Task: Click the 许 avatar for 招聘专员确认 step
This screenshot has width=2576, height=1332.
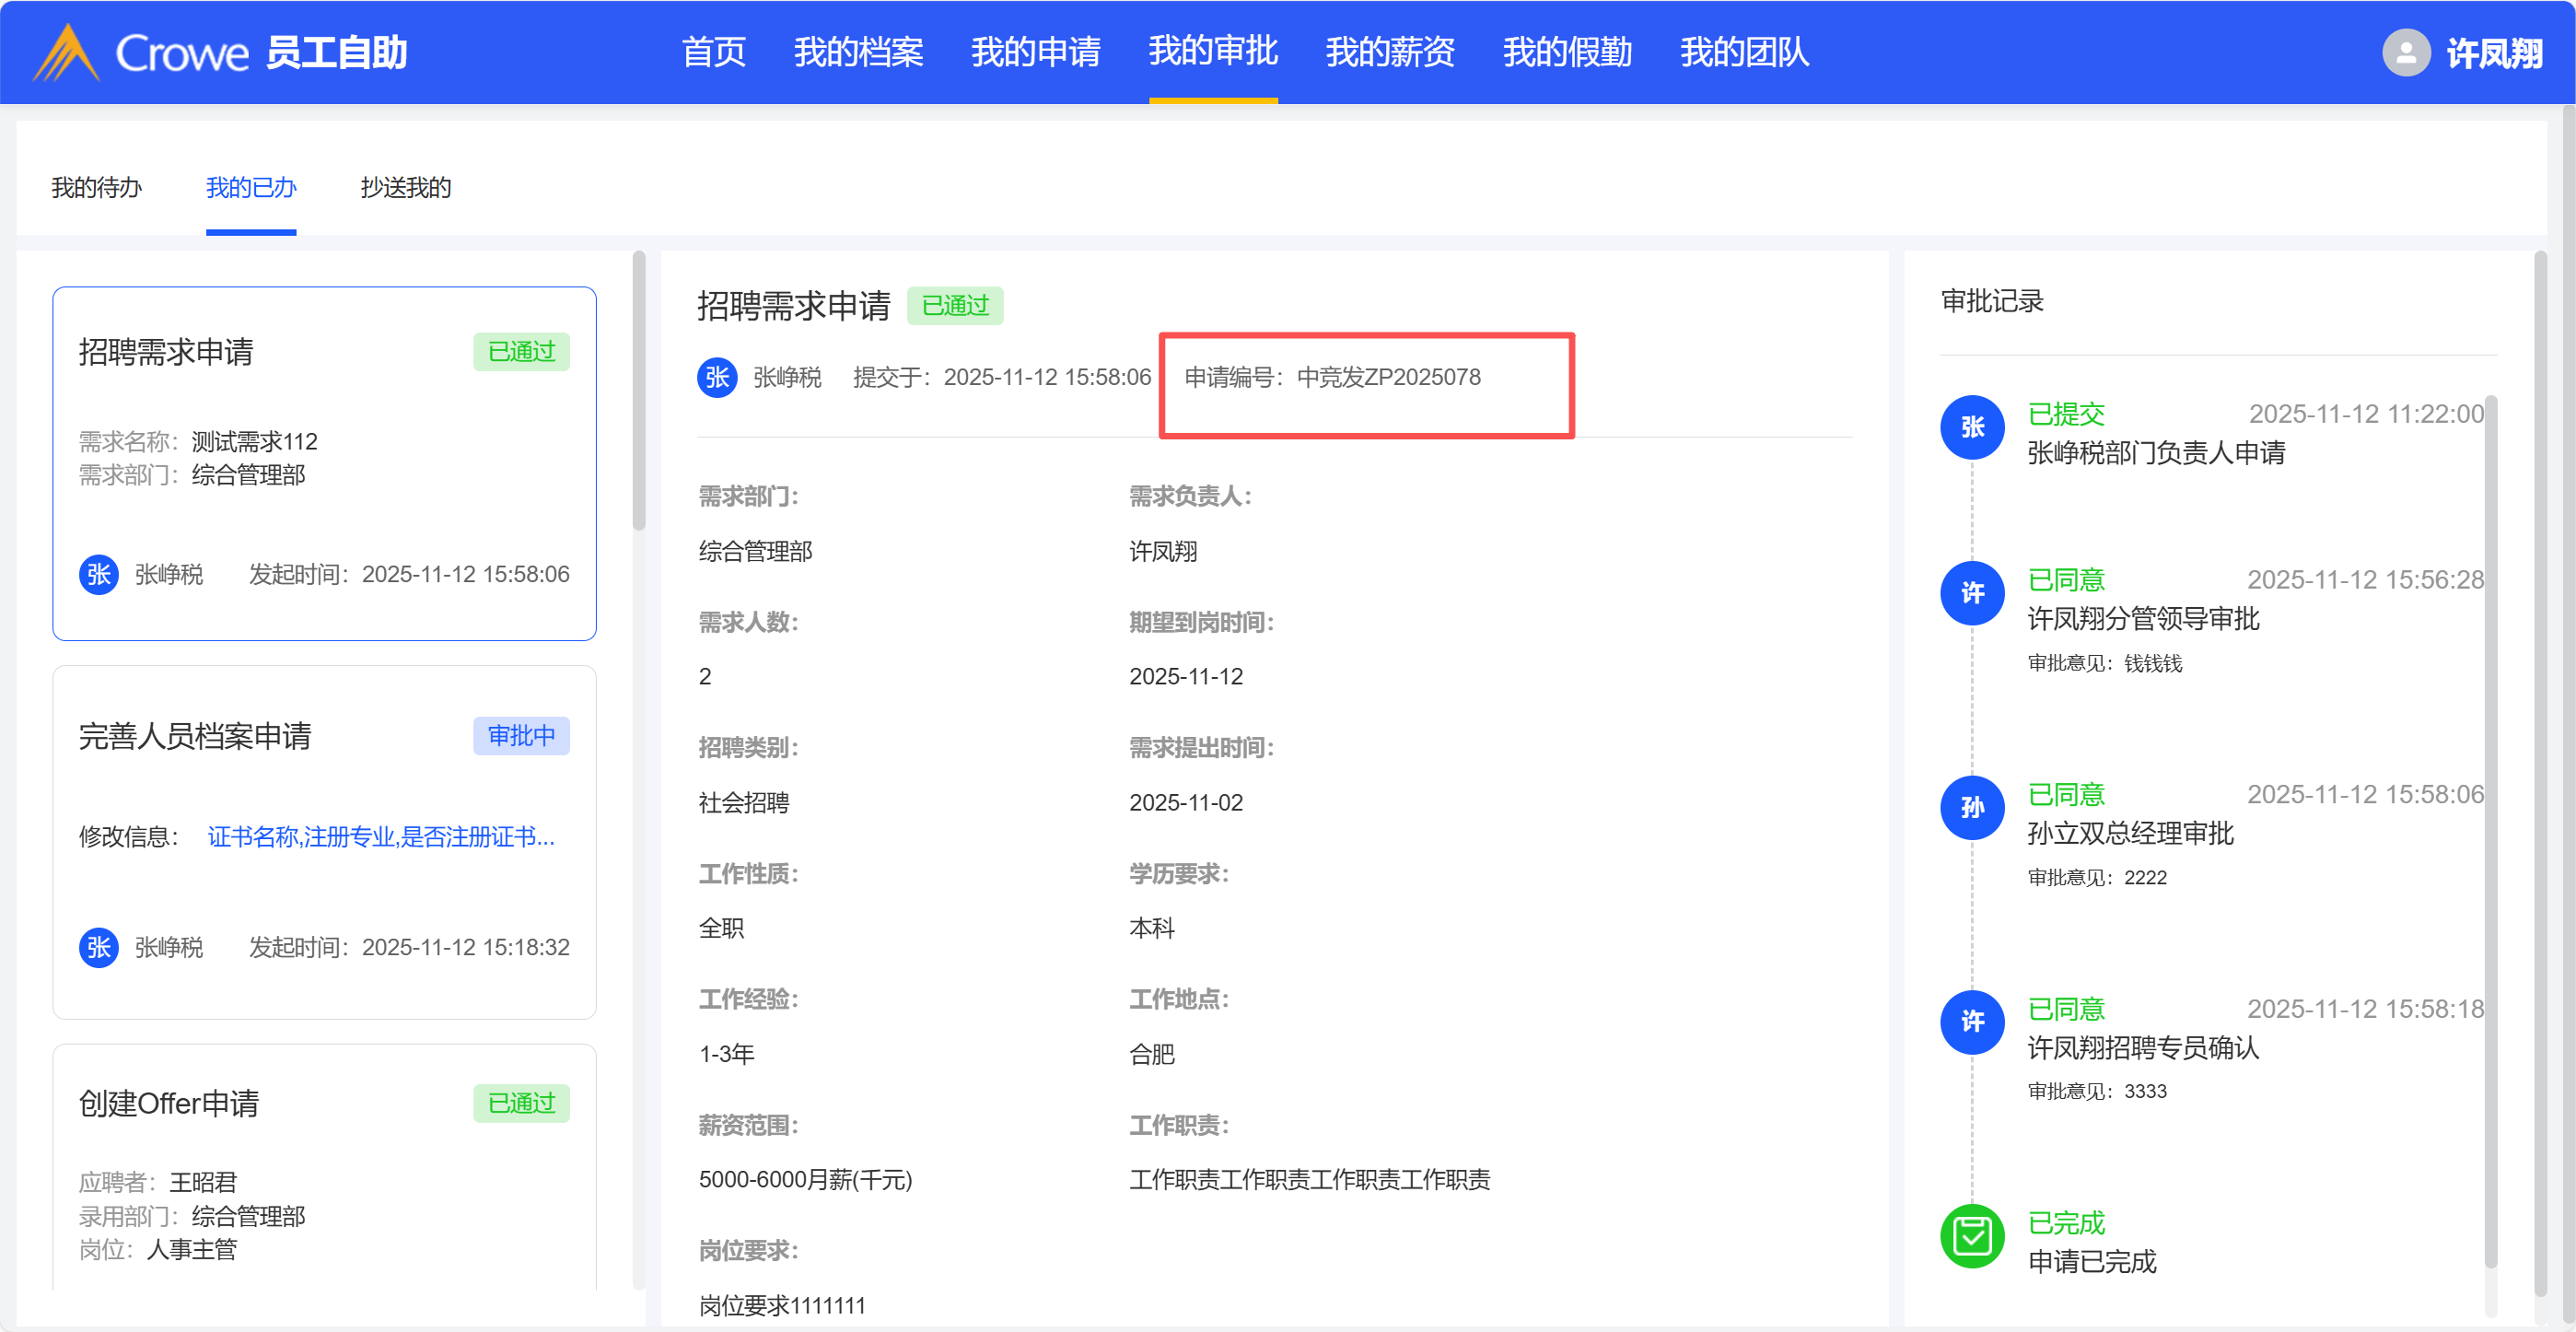Action: pos(1971,1021)
